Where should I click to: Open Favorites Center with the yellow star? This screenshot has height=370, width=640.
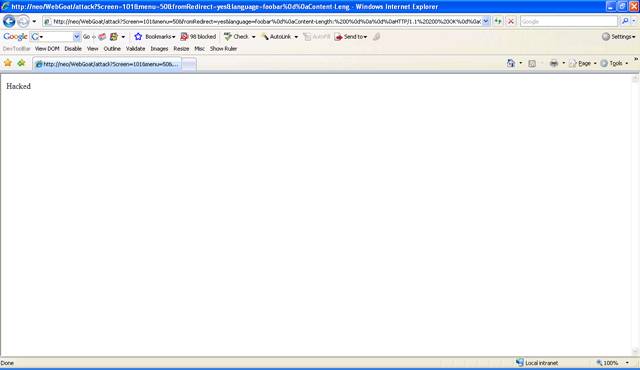coord(8,63)
